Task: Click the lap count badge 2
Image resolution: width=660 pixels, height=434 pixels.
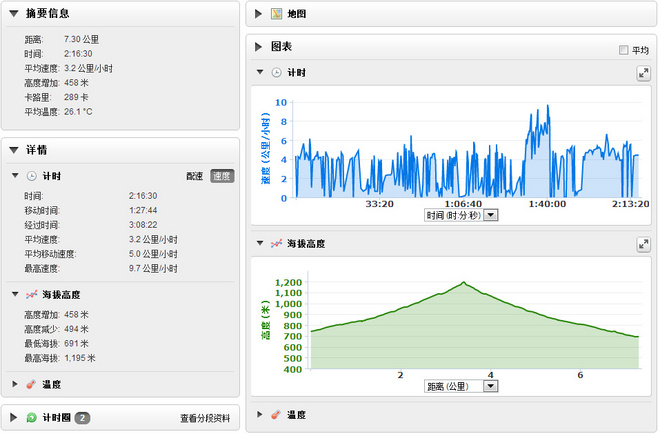Action: point(83,418)
